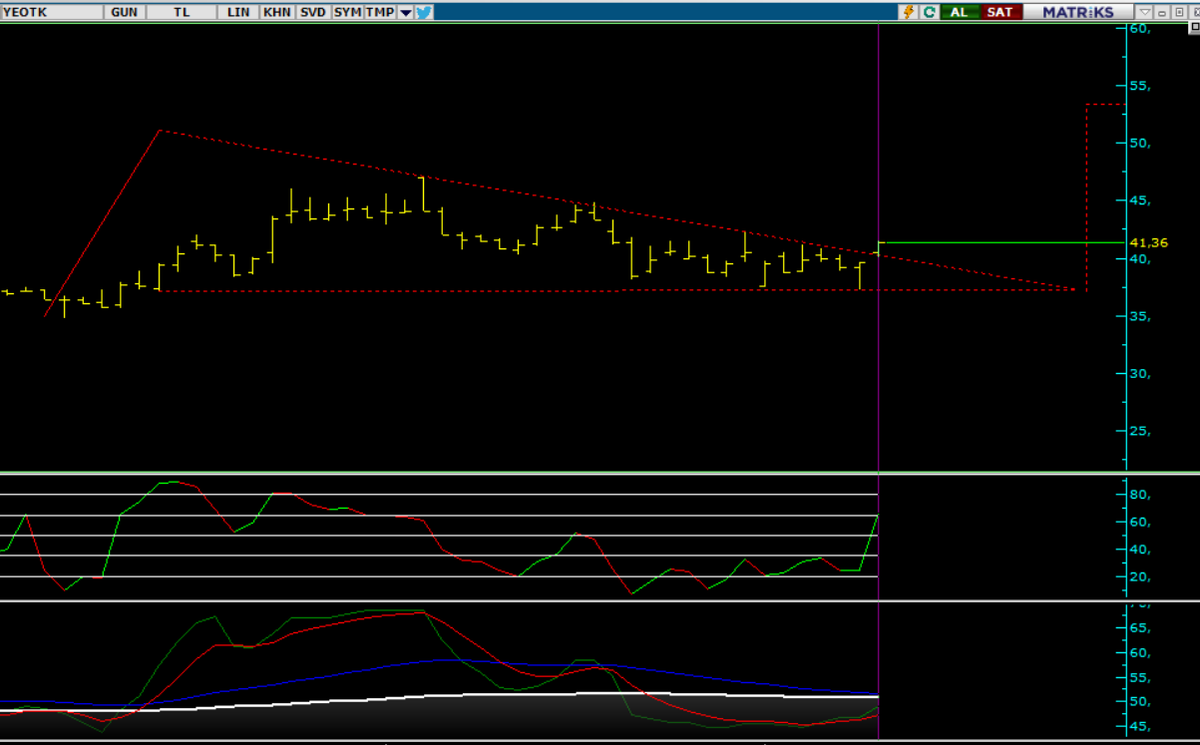Screen dimensions: 1200x745
Task: Toggle the LIN scale button
Action: [238, 12]
